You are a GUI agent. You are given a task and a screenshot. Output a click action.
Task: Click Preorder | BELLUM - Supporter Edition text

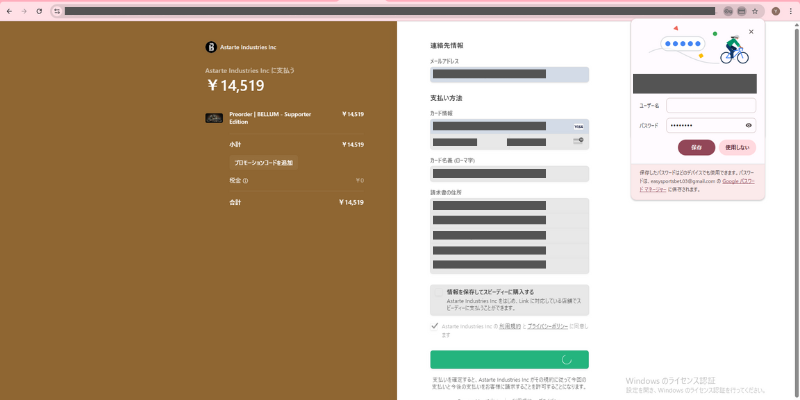(270, 118)
